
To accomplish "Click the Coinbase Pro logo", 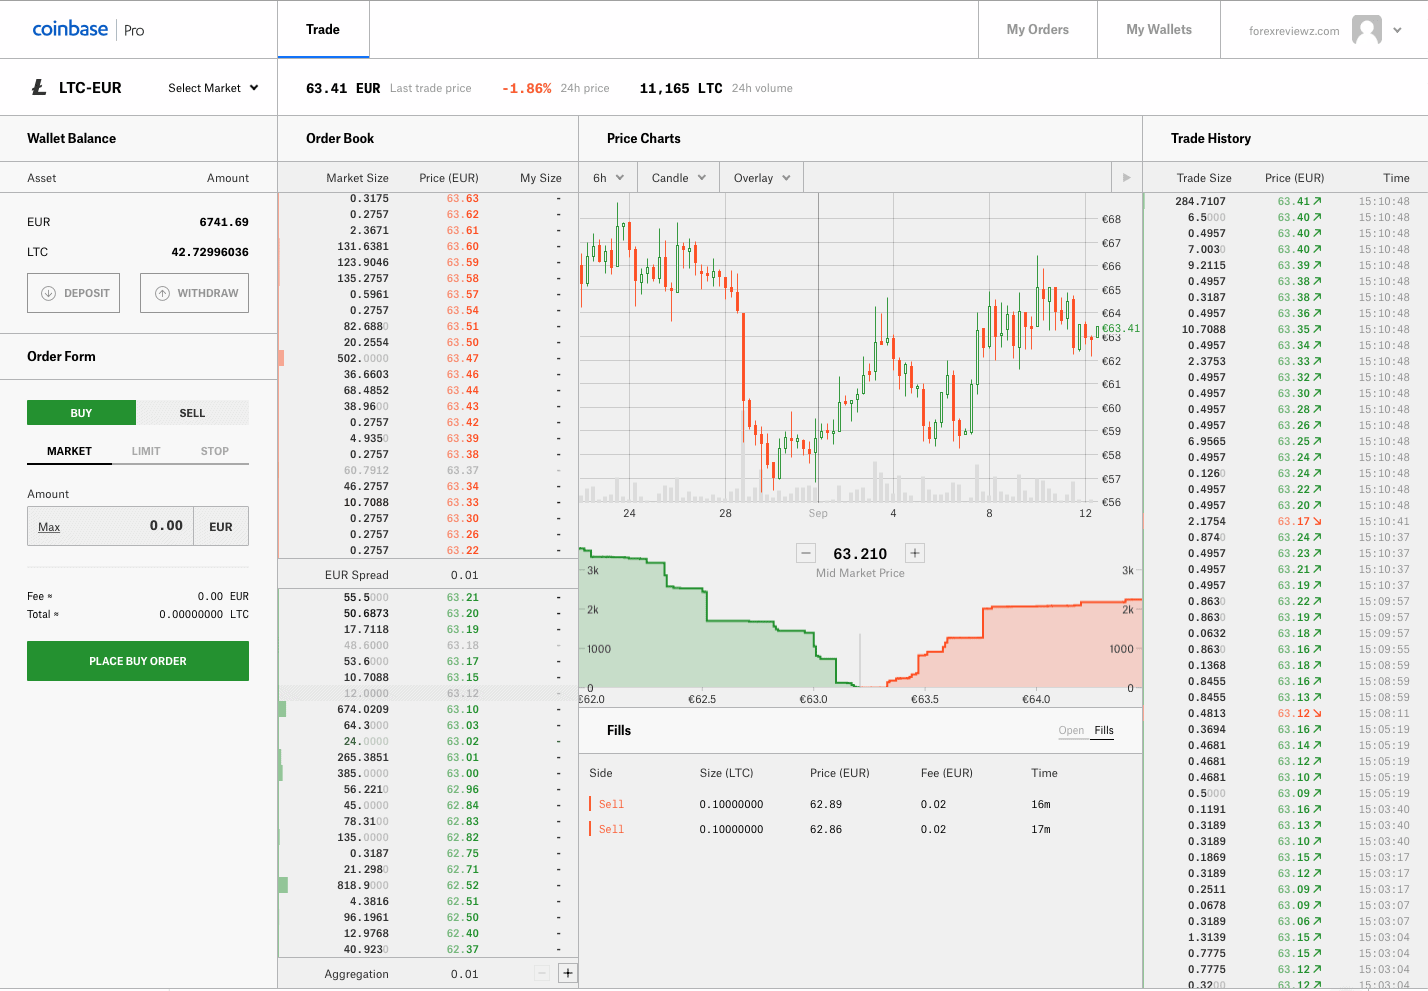I will click(88, 29).
